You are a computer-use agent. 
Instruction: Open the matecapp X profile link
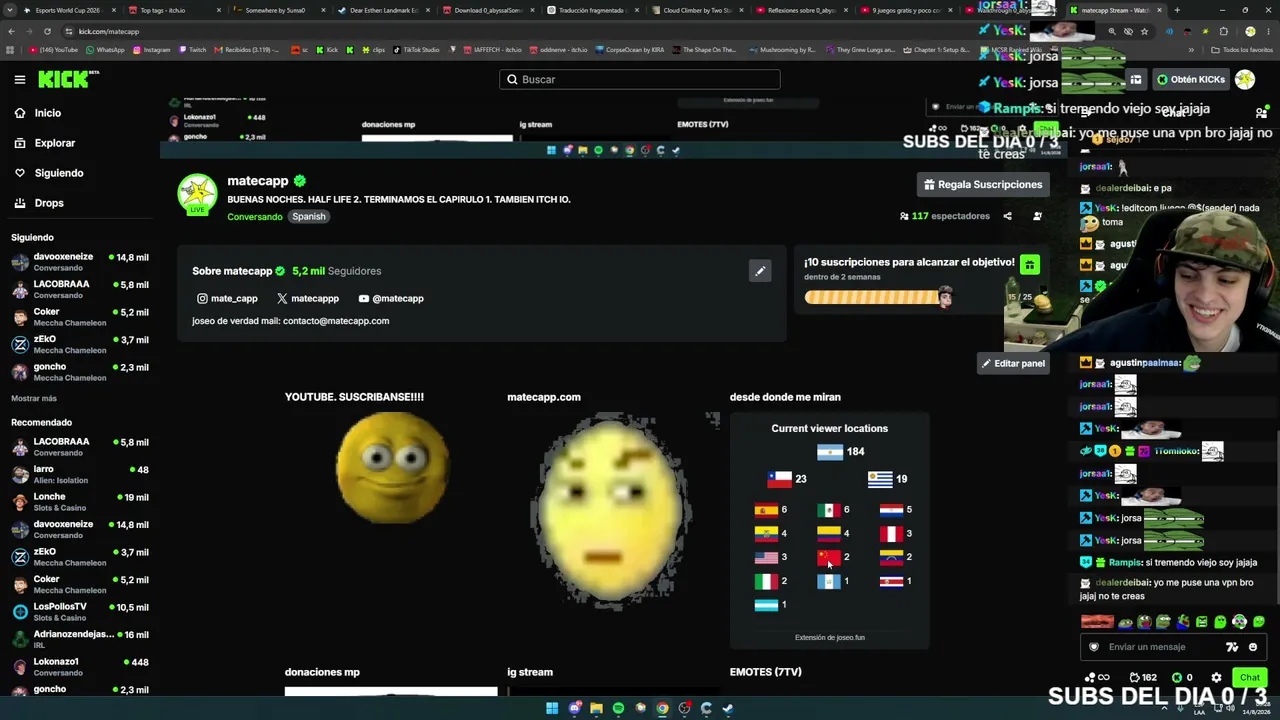coord(308,298)
